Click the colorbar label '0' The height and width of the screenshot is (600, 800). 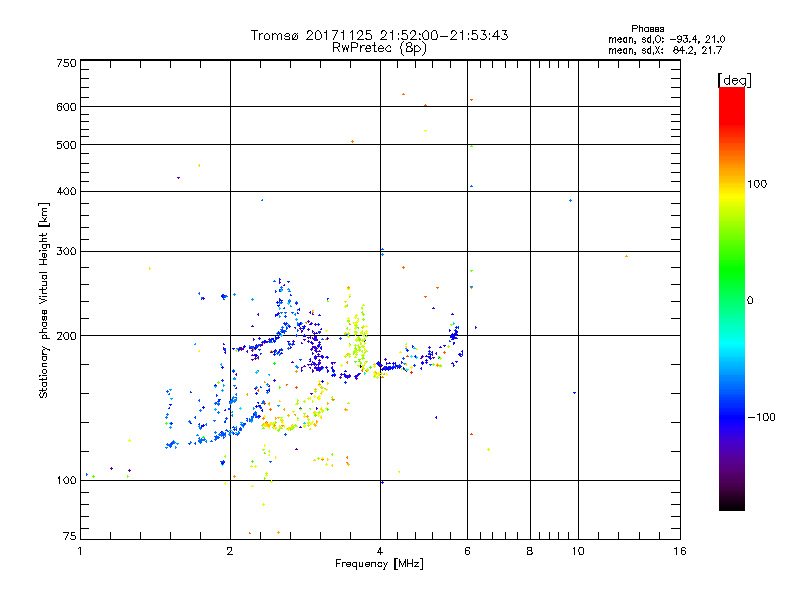click(750, 301)
